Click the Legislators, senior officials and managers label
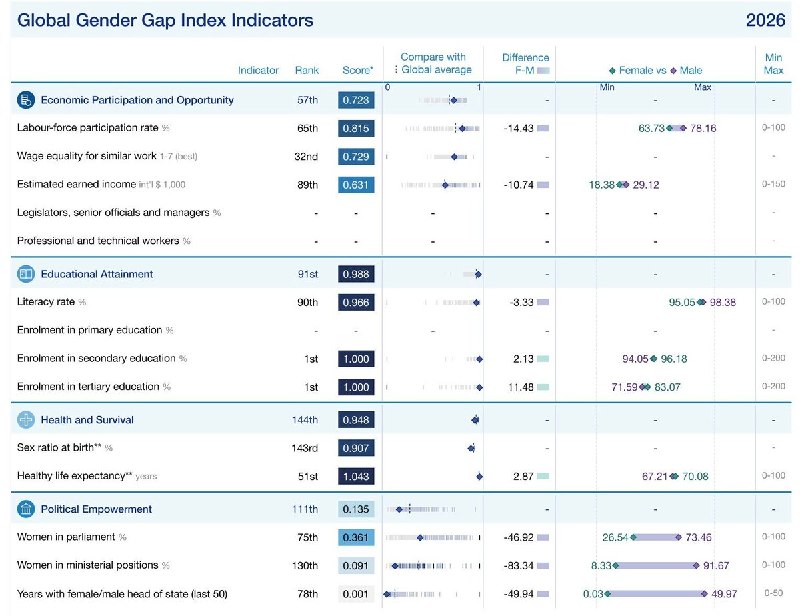The height and width of the screenshot is (616, 800). coord(119,212)
